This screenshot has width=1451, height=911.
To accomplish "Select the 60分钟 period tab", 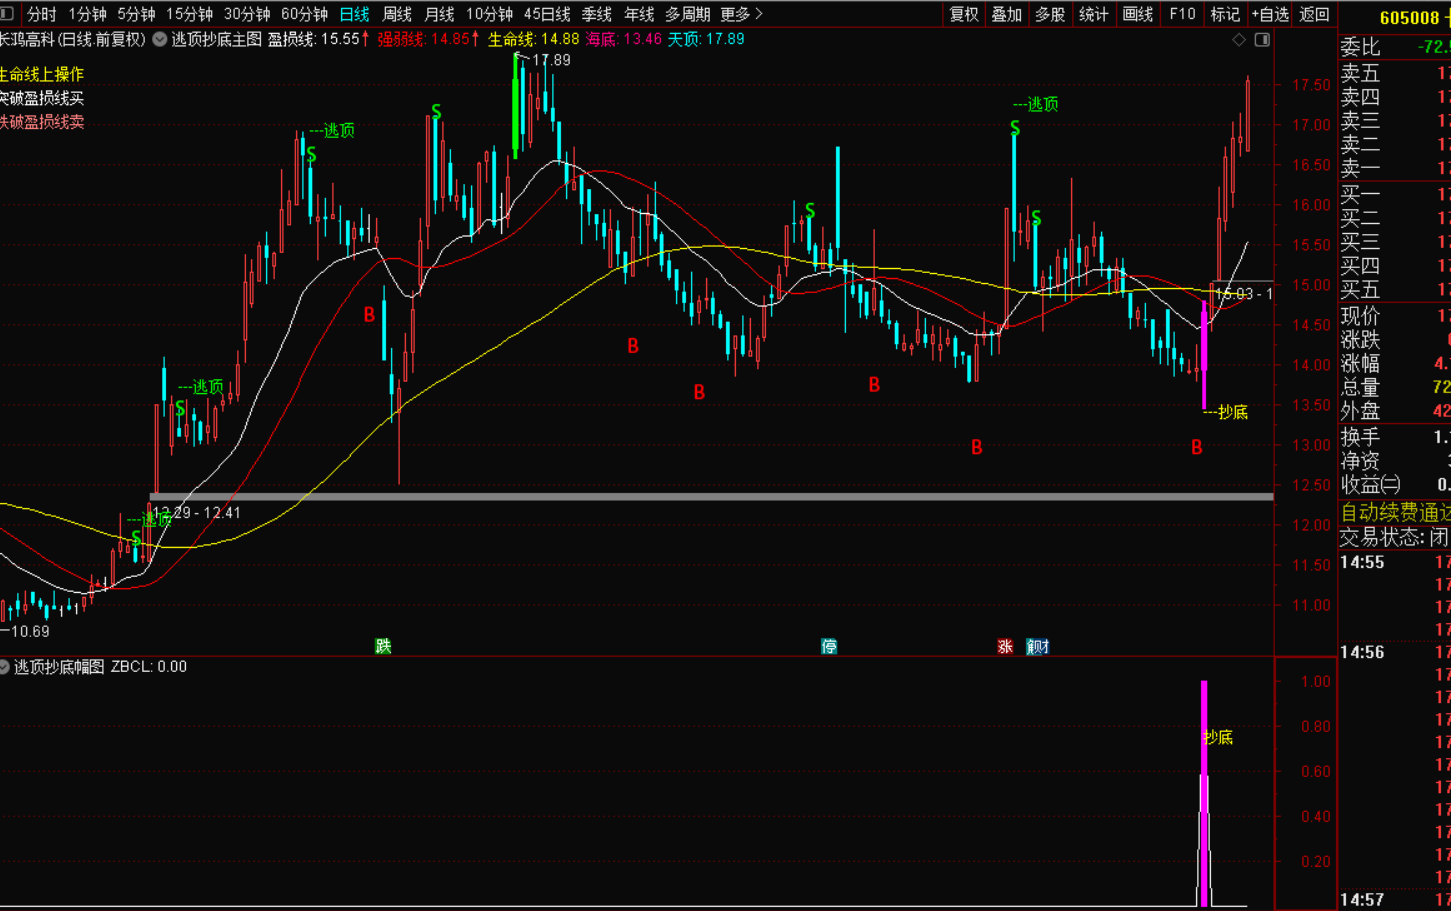I will [304, 14].
